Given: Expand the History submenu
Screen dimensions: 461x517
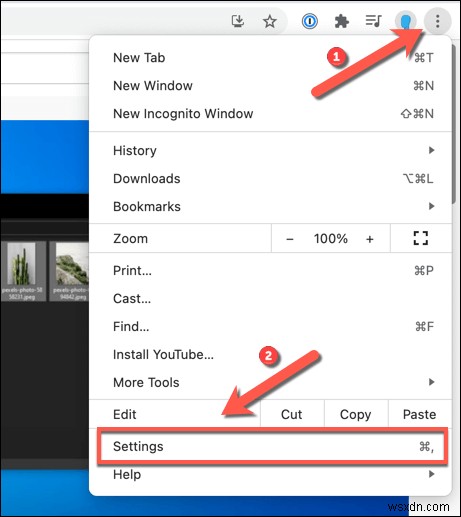Looking at the screenshot, I should tap(271, 150).
